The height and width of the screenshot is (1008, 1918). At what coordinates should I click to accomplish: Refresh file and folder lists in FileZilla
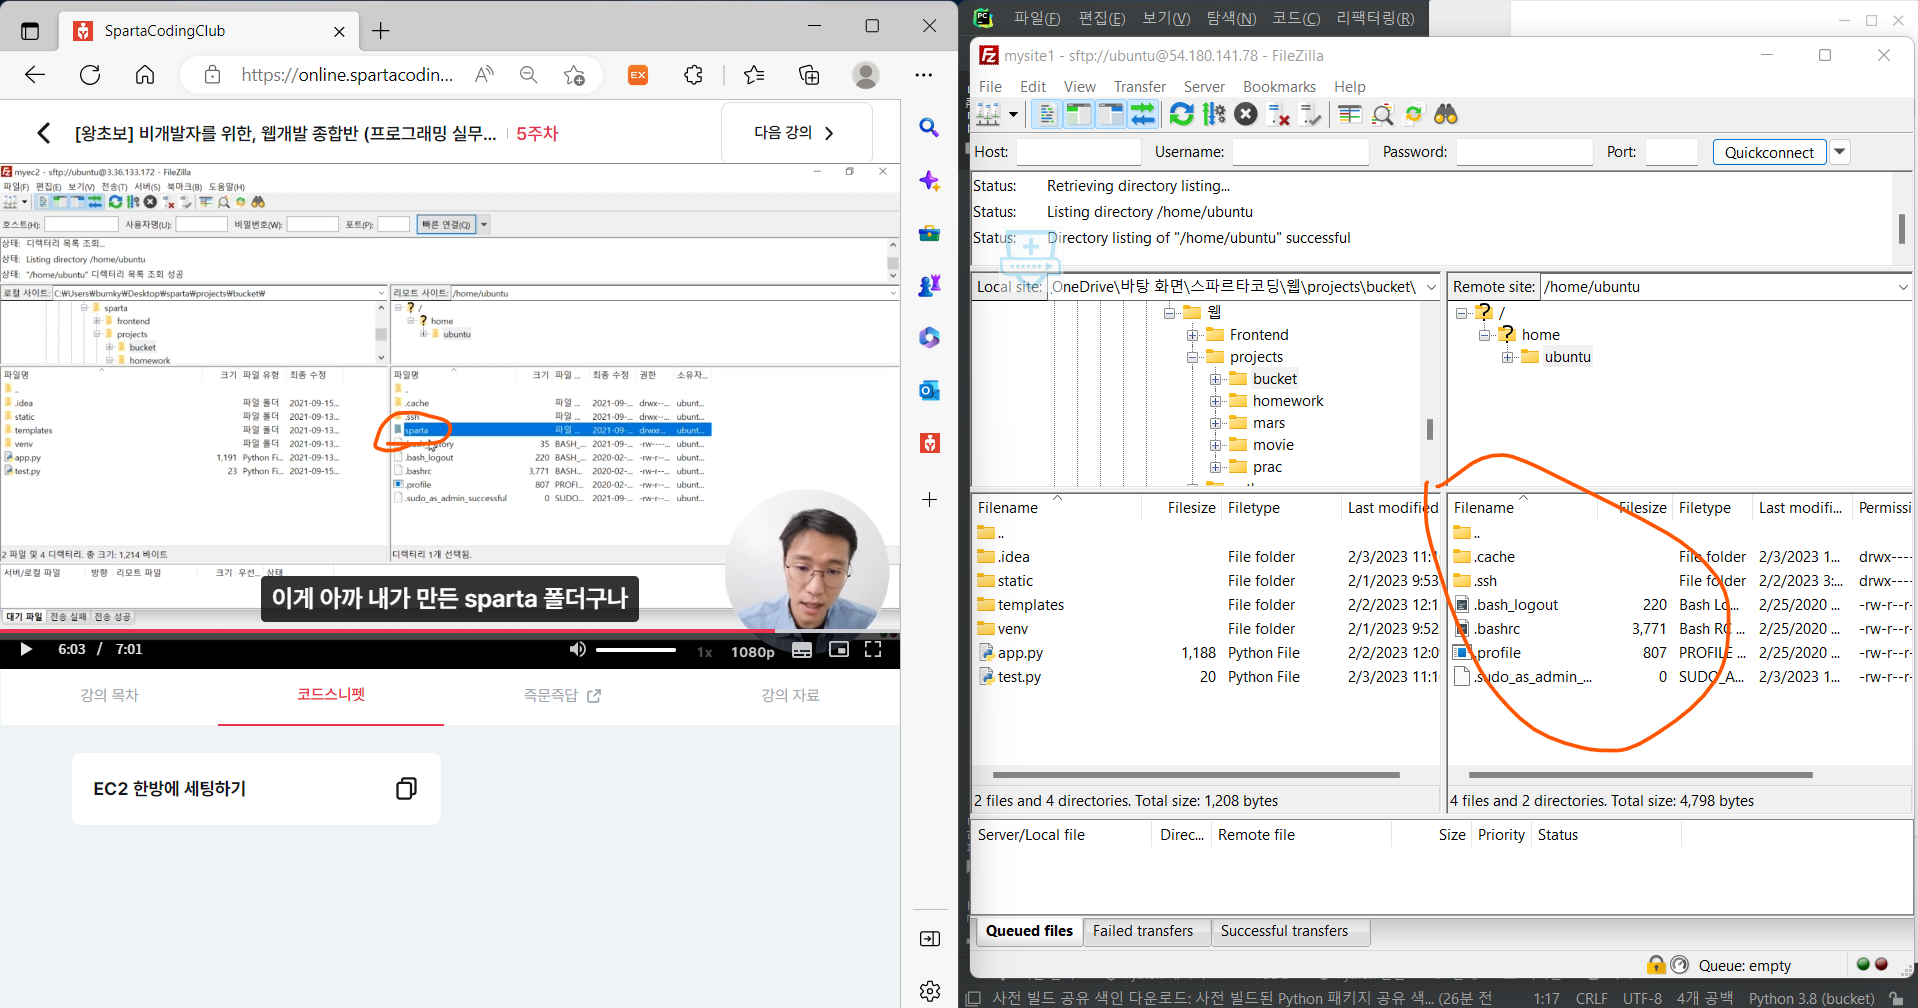click(1182, 115)
